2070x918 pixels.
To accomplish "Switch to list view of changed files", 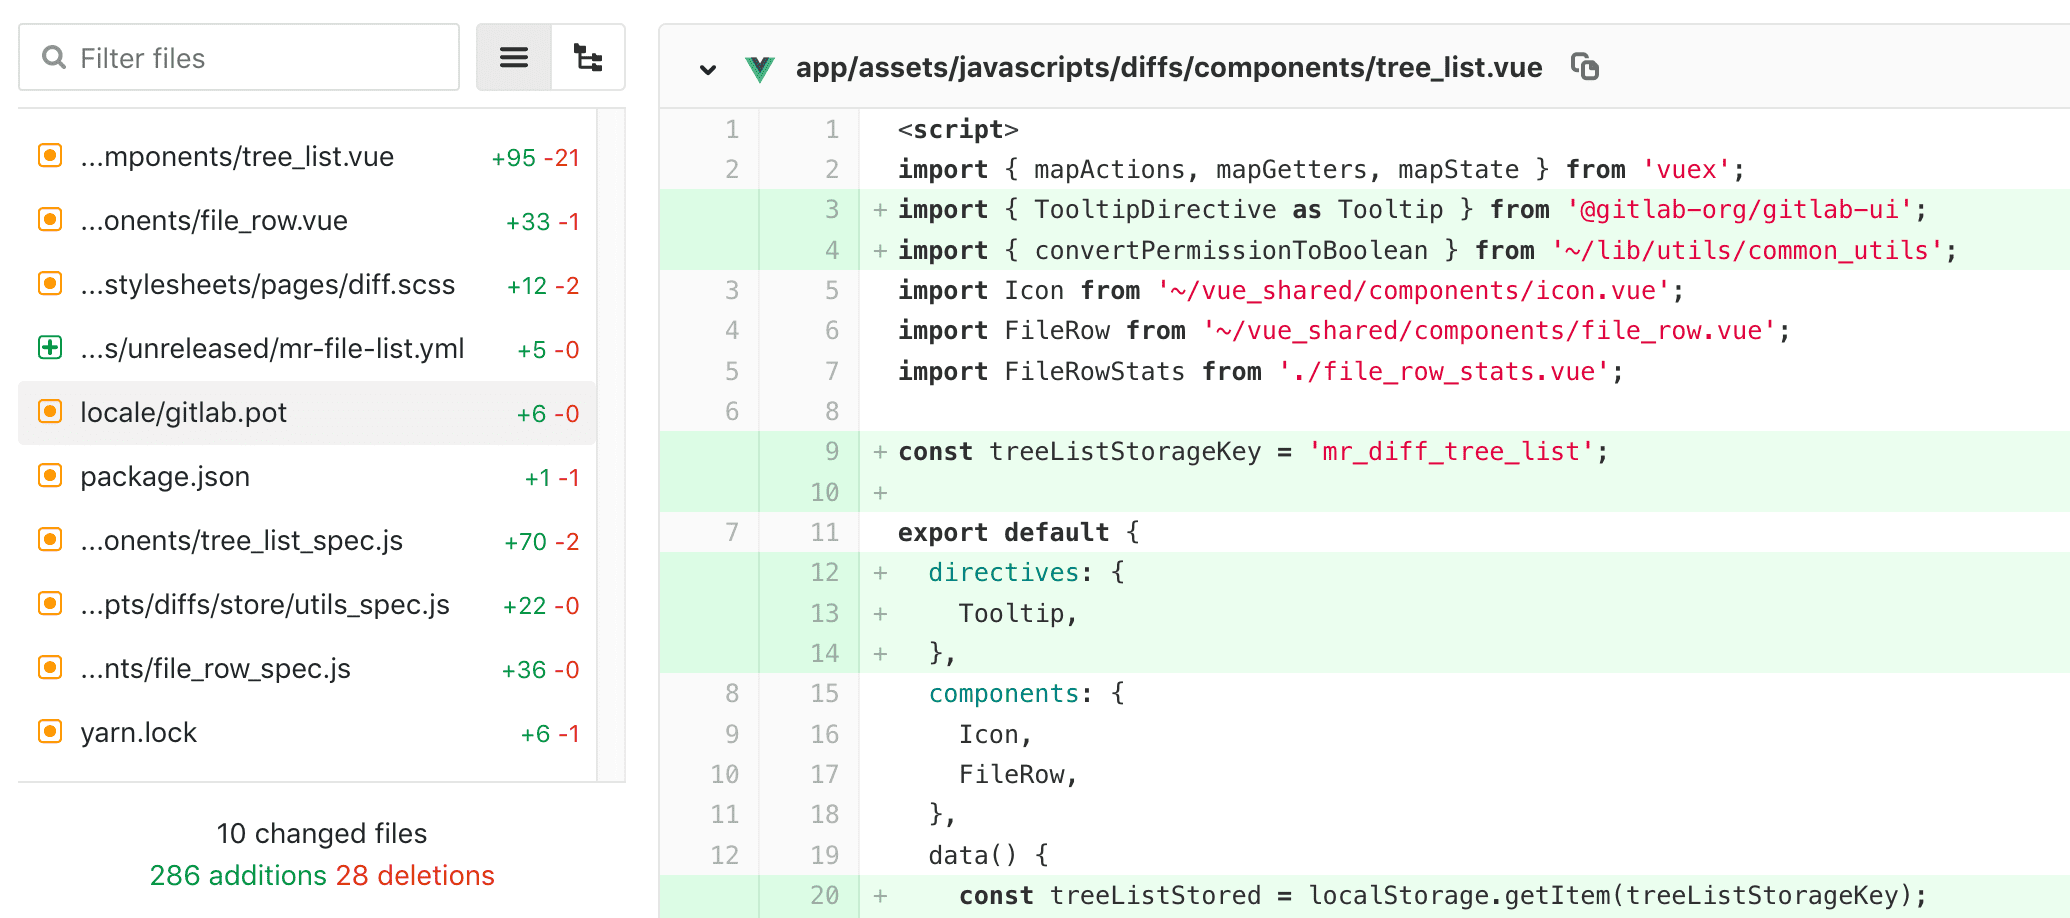I will 513,57.
